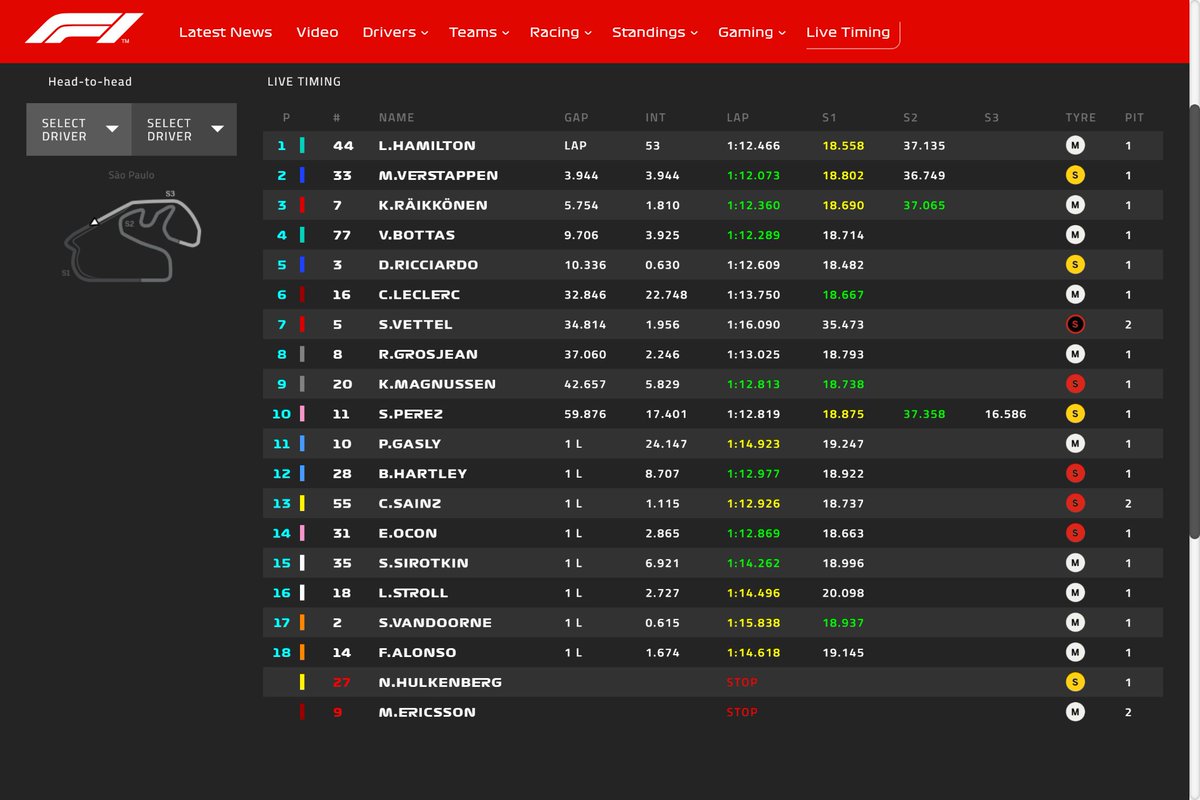
Task: Click Verstappen's soft tyre icon
Action: tap(1075, 175)
